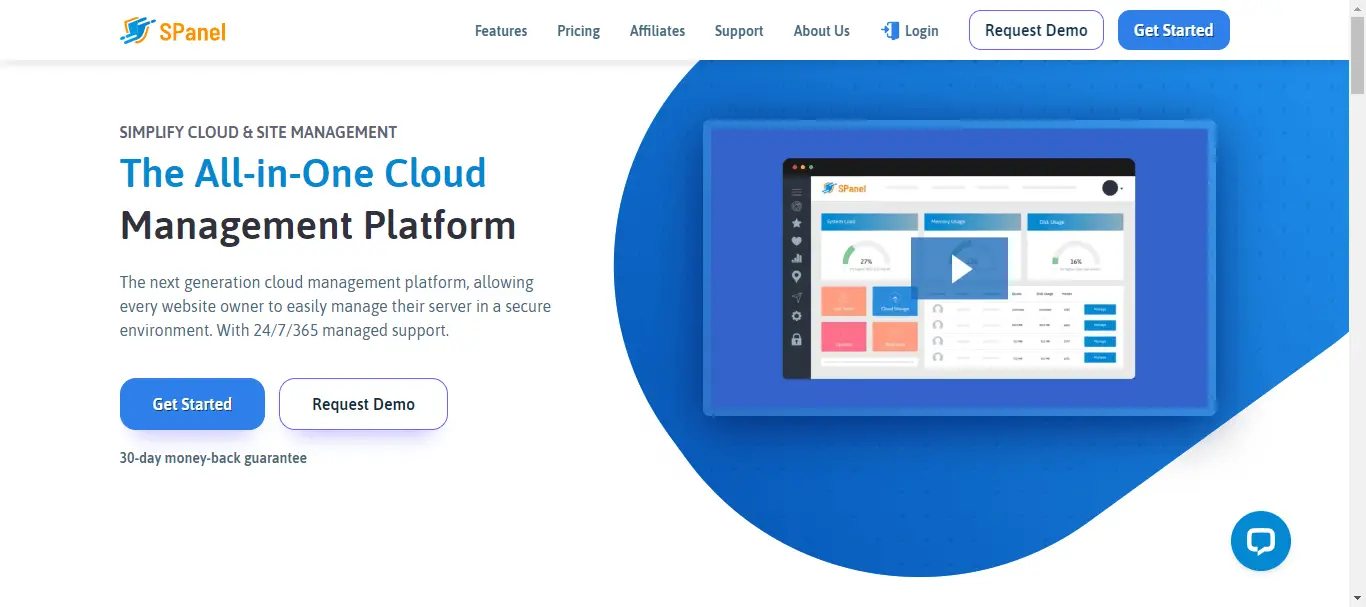The height and width of the screenshot is (607, 1366).
Task: Navigate to the Support page
Action: pyautogui.click(x=739, y=31)
